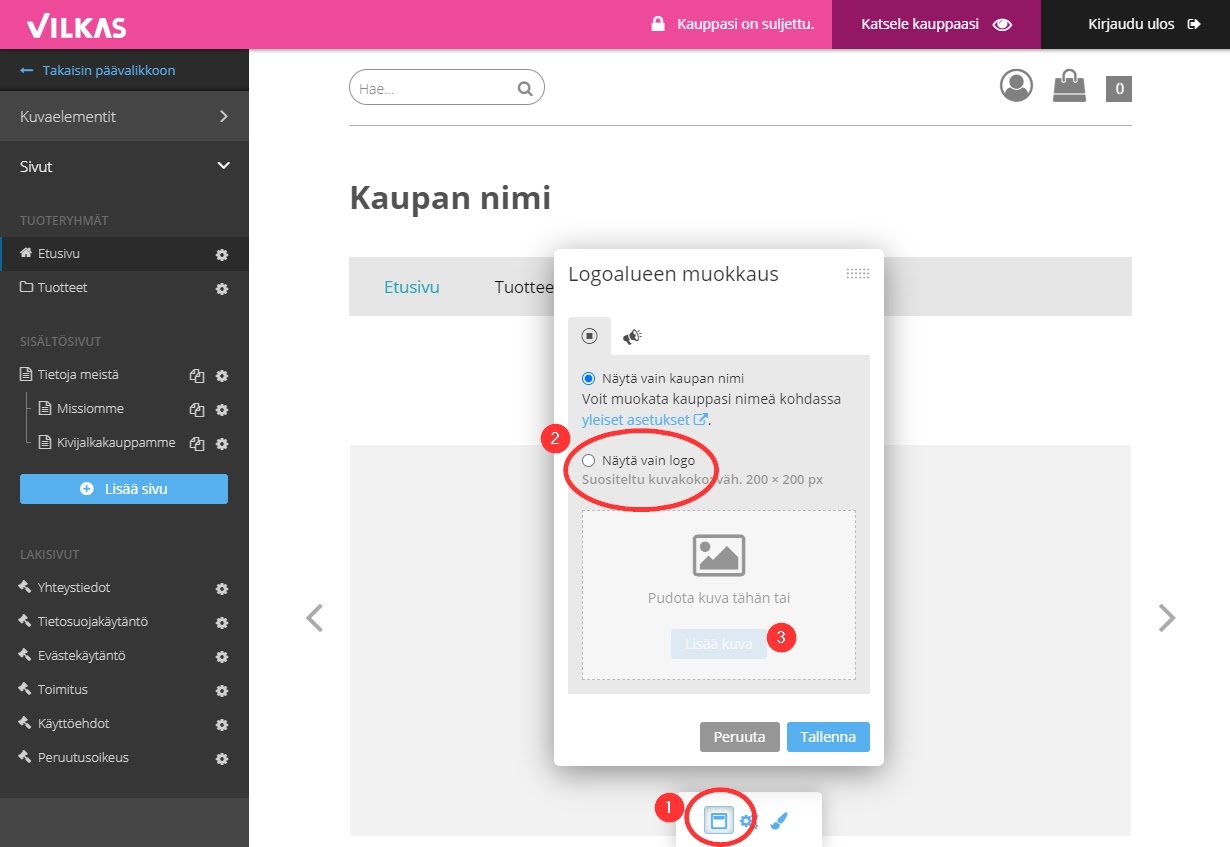Screen dimensions: 1230x847
Task: Open settings gear for Tuotteet
Action: click(x=222, y=289)
